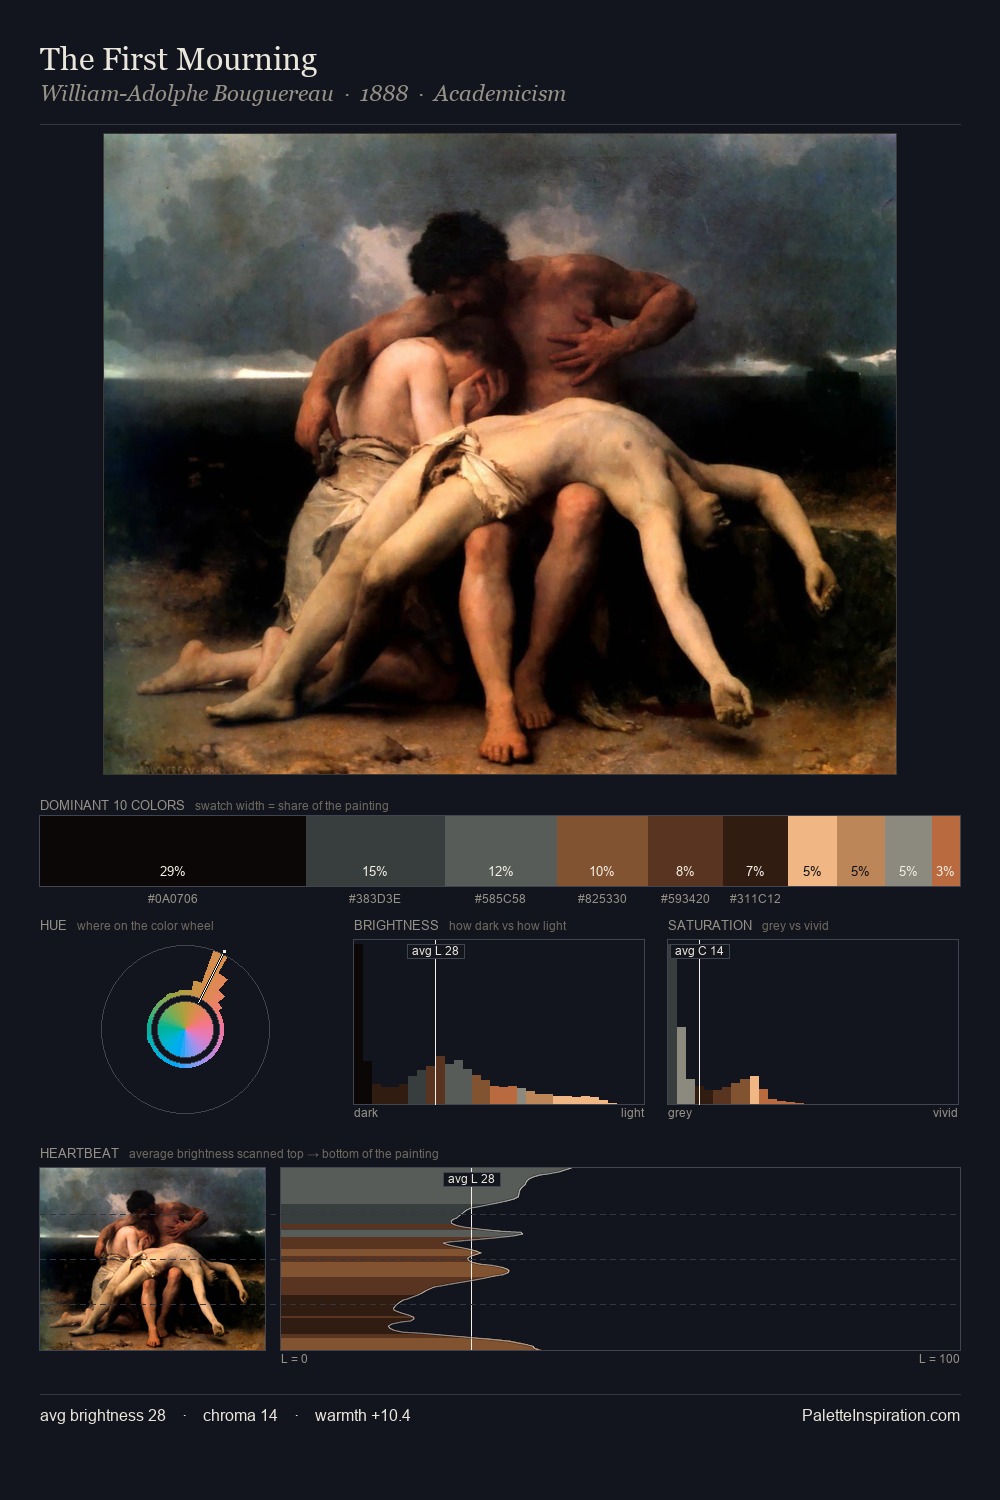Click the rainbow color wheel in the hue chart
The height and width of the screenshot is (1500, 1000).
pos(185,1030)
